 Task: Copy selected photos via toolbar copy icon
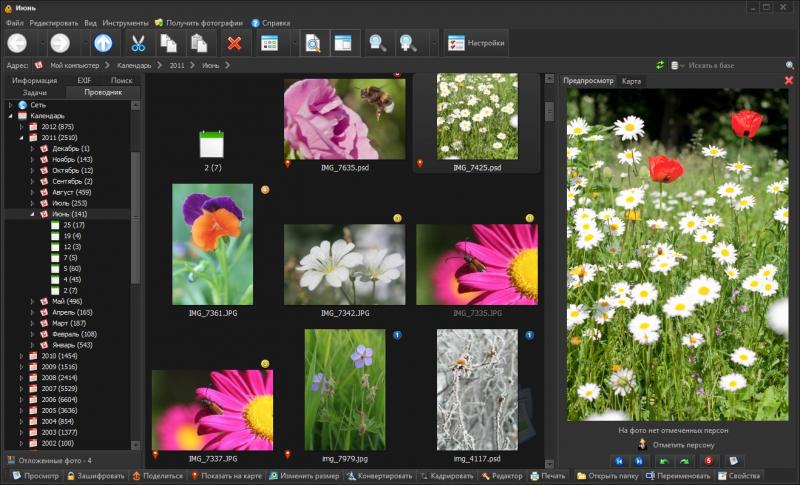coord(168,43)
